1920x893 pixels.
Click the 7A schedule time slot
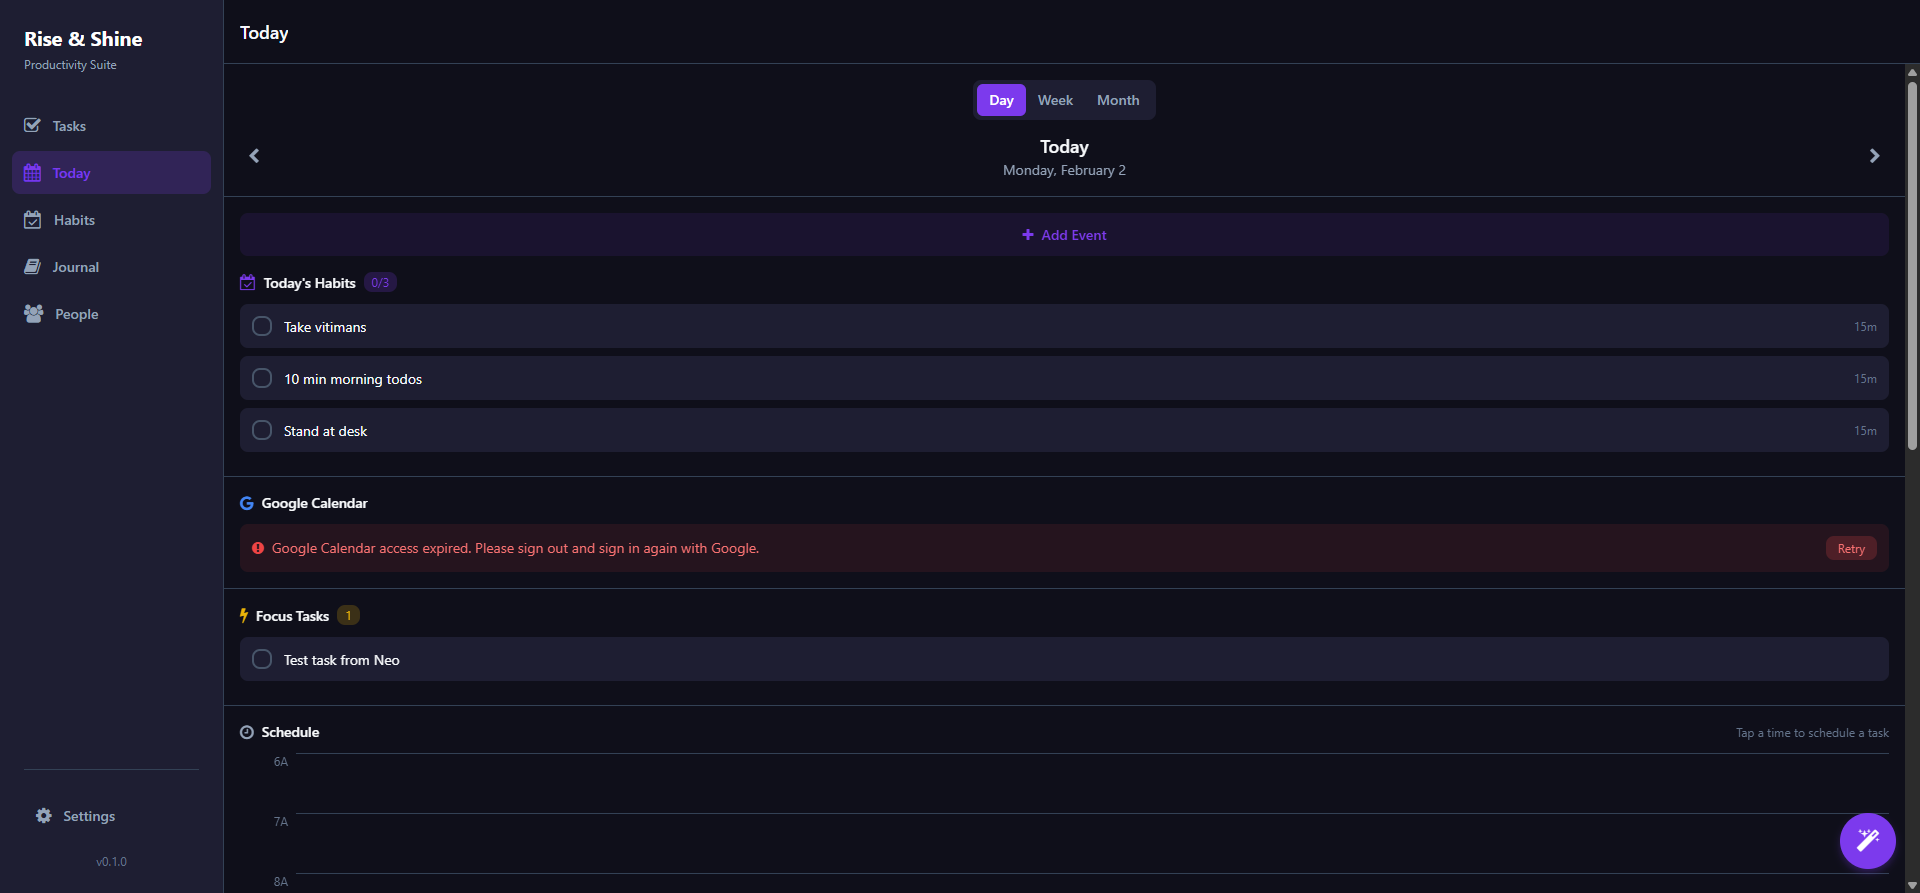1090,842
